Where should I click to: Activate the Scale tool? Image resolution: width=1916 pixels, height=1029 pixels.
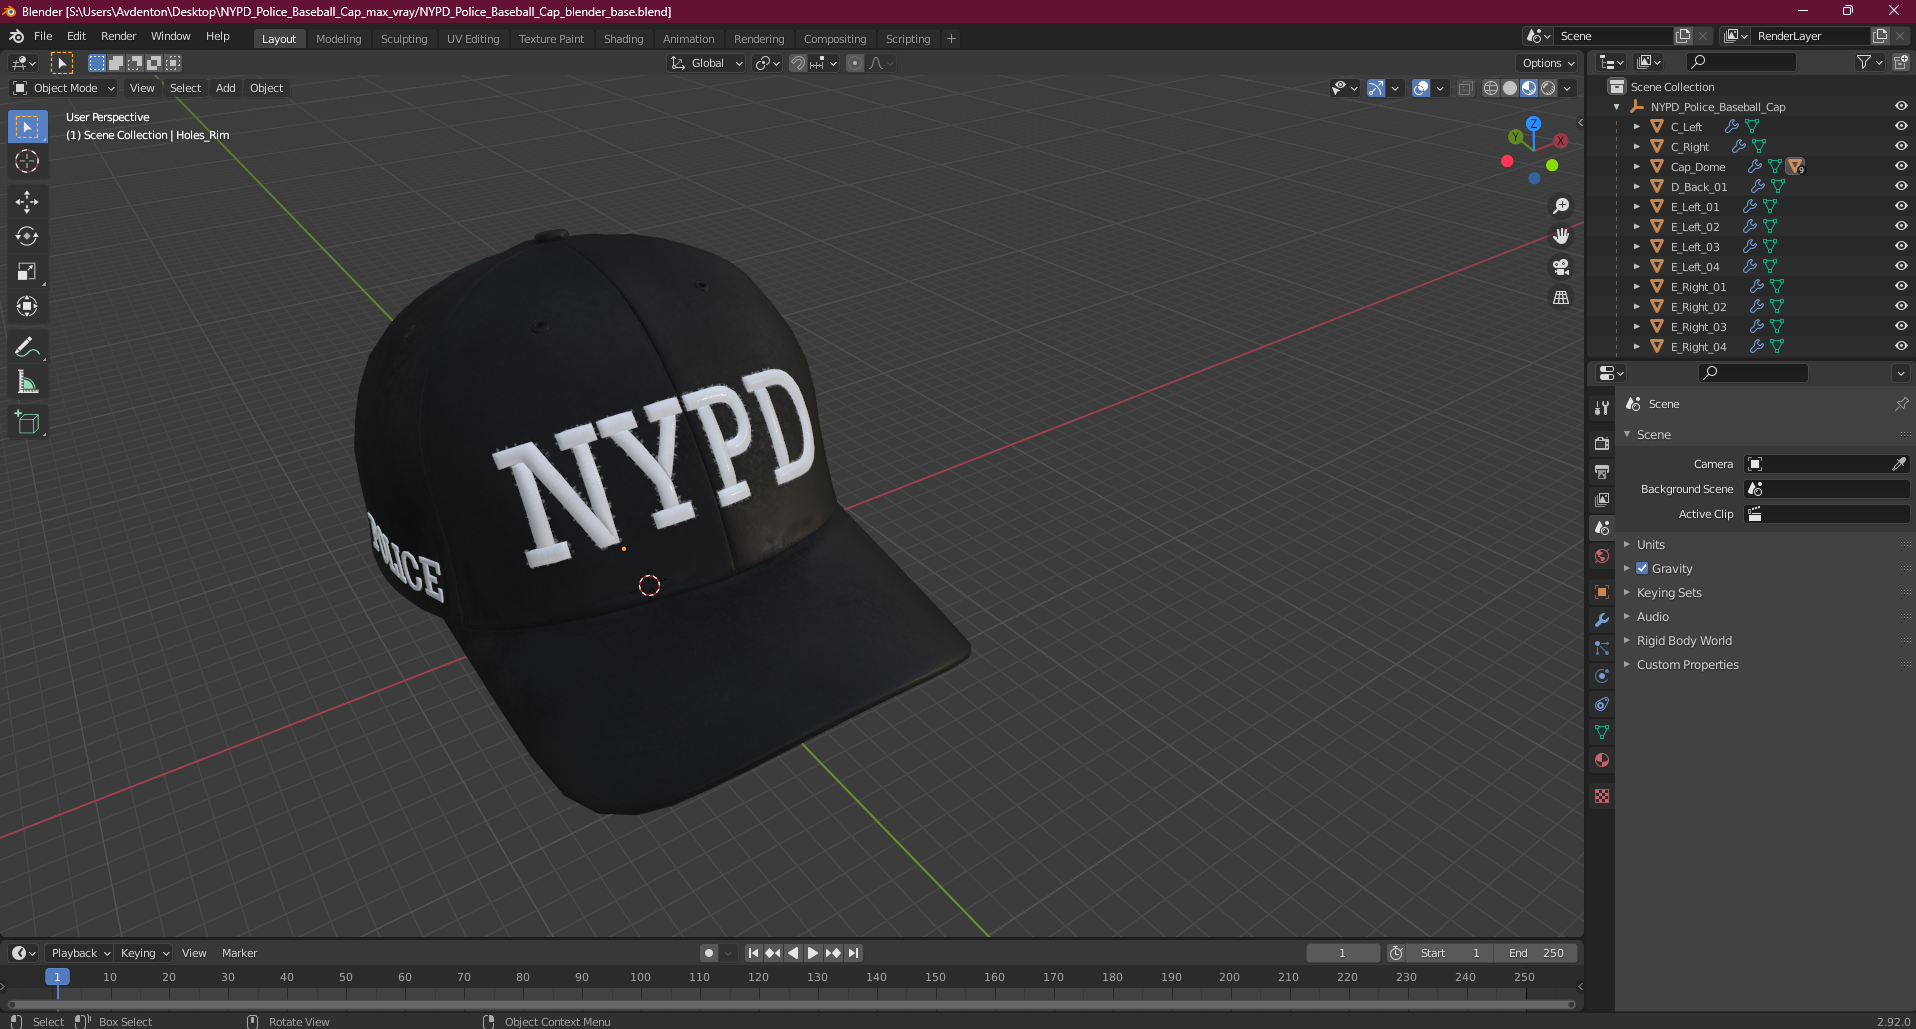pyautogui.click(x=27, y=272)
